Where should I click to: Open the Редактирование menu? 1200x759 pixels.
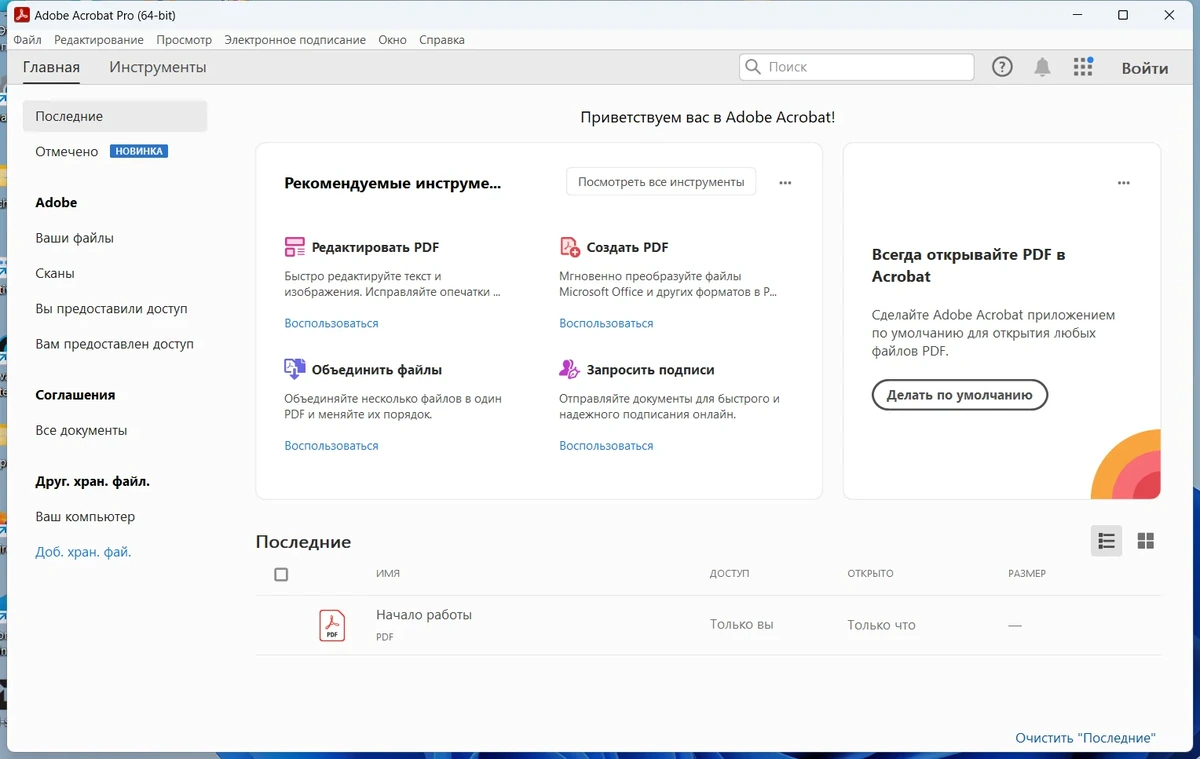(99, 40)
